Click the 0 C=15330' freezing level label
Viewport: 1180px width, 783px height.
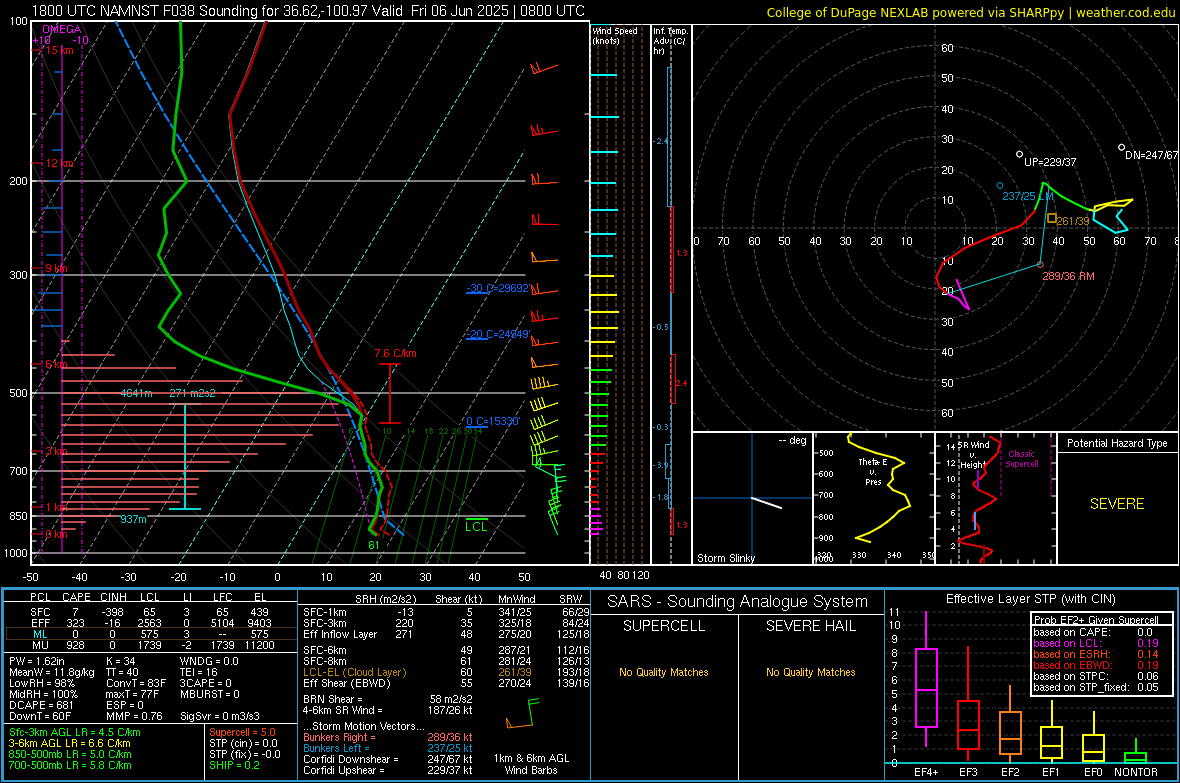coord(493,422)
